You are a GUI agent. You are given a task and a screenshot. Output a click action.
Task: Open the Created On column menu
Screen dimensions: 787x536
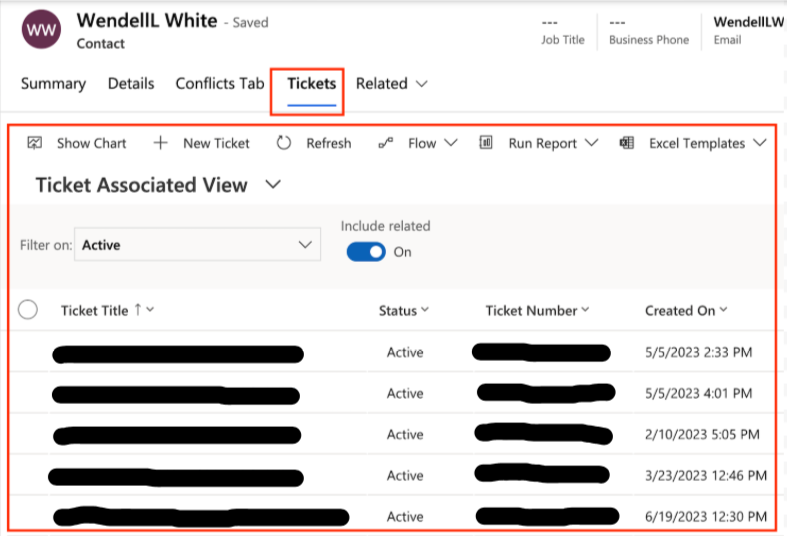click(723, 310)
